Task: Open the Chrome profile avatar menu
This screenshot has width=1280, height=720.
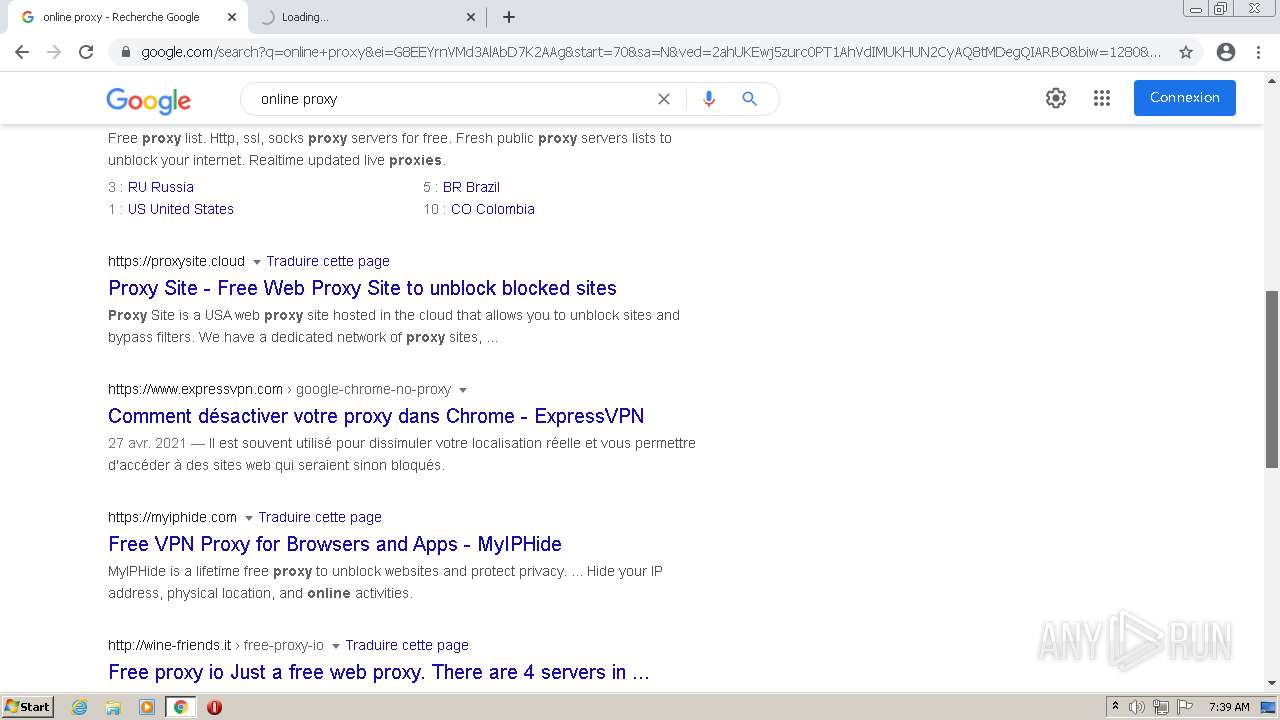Action: [1225, 52]
